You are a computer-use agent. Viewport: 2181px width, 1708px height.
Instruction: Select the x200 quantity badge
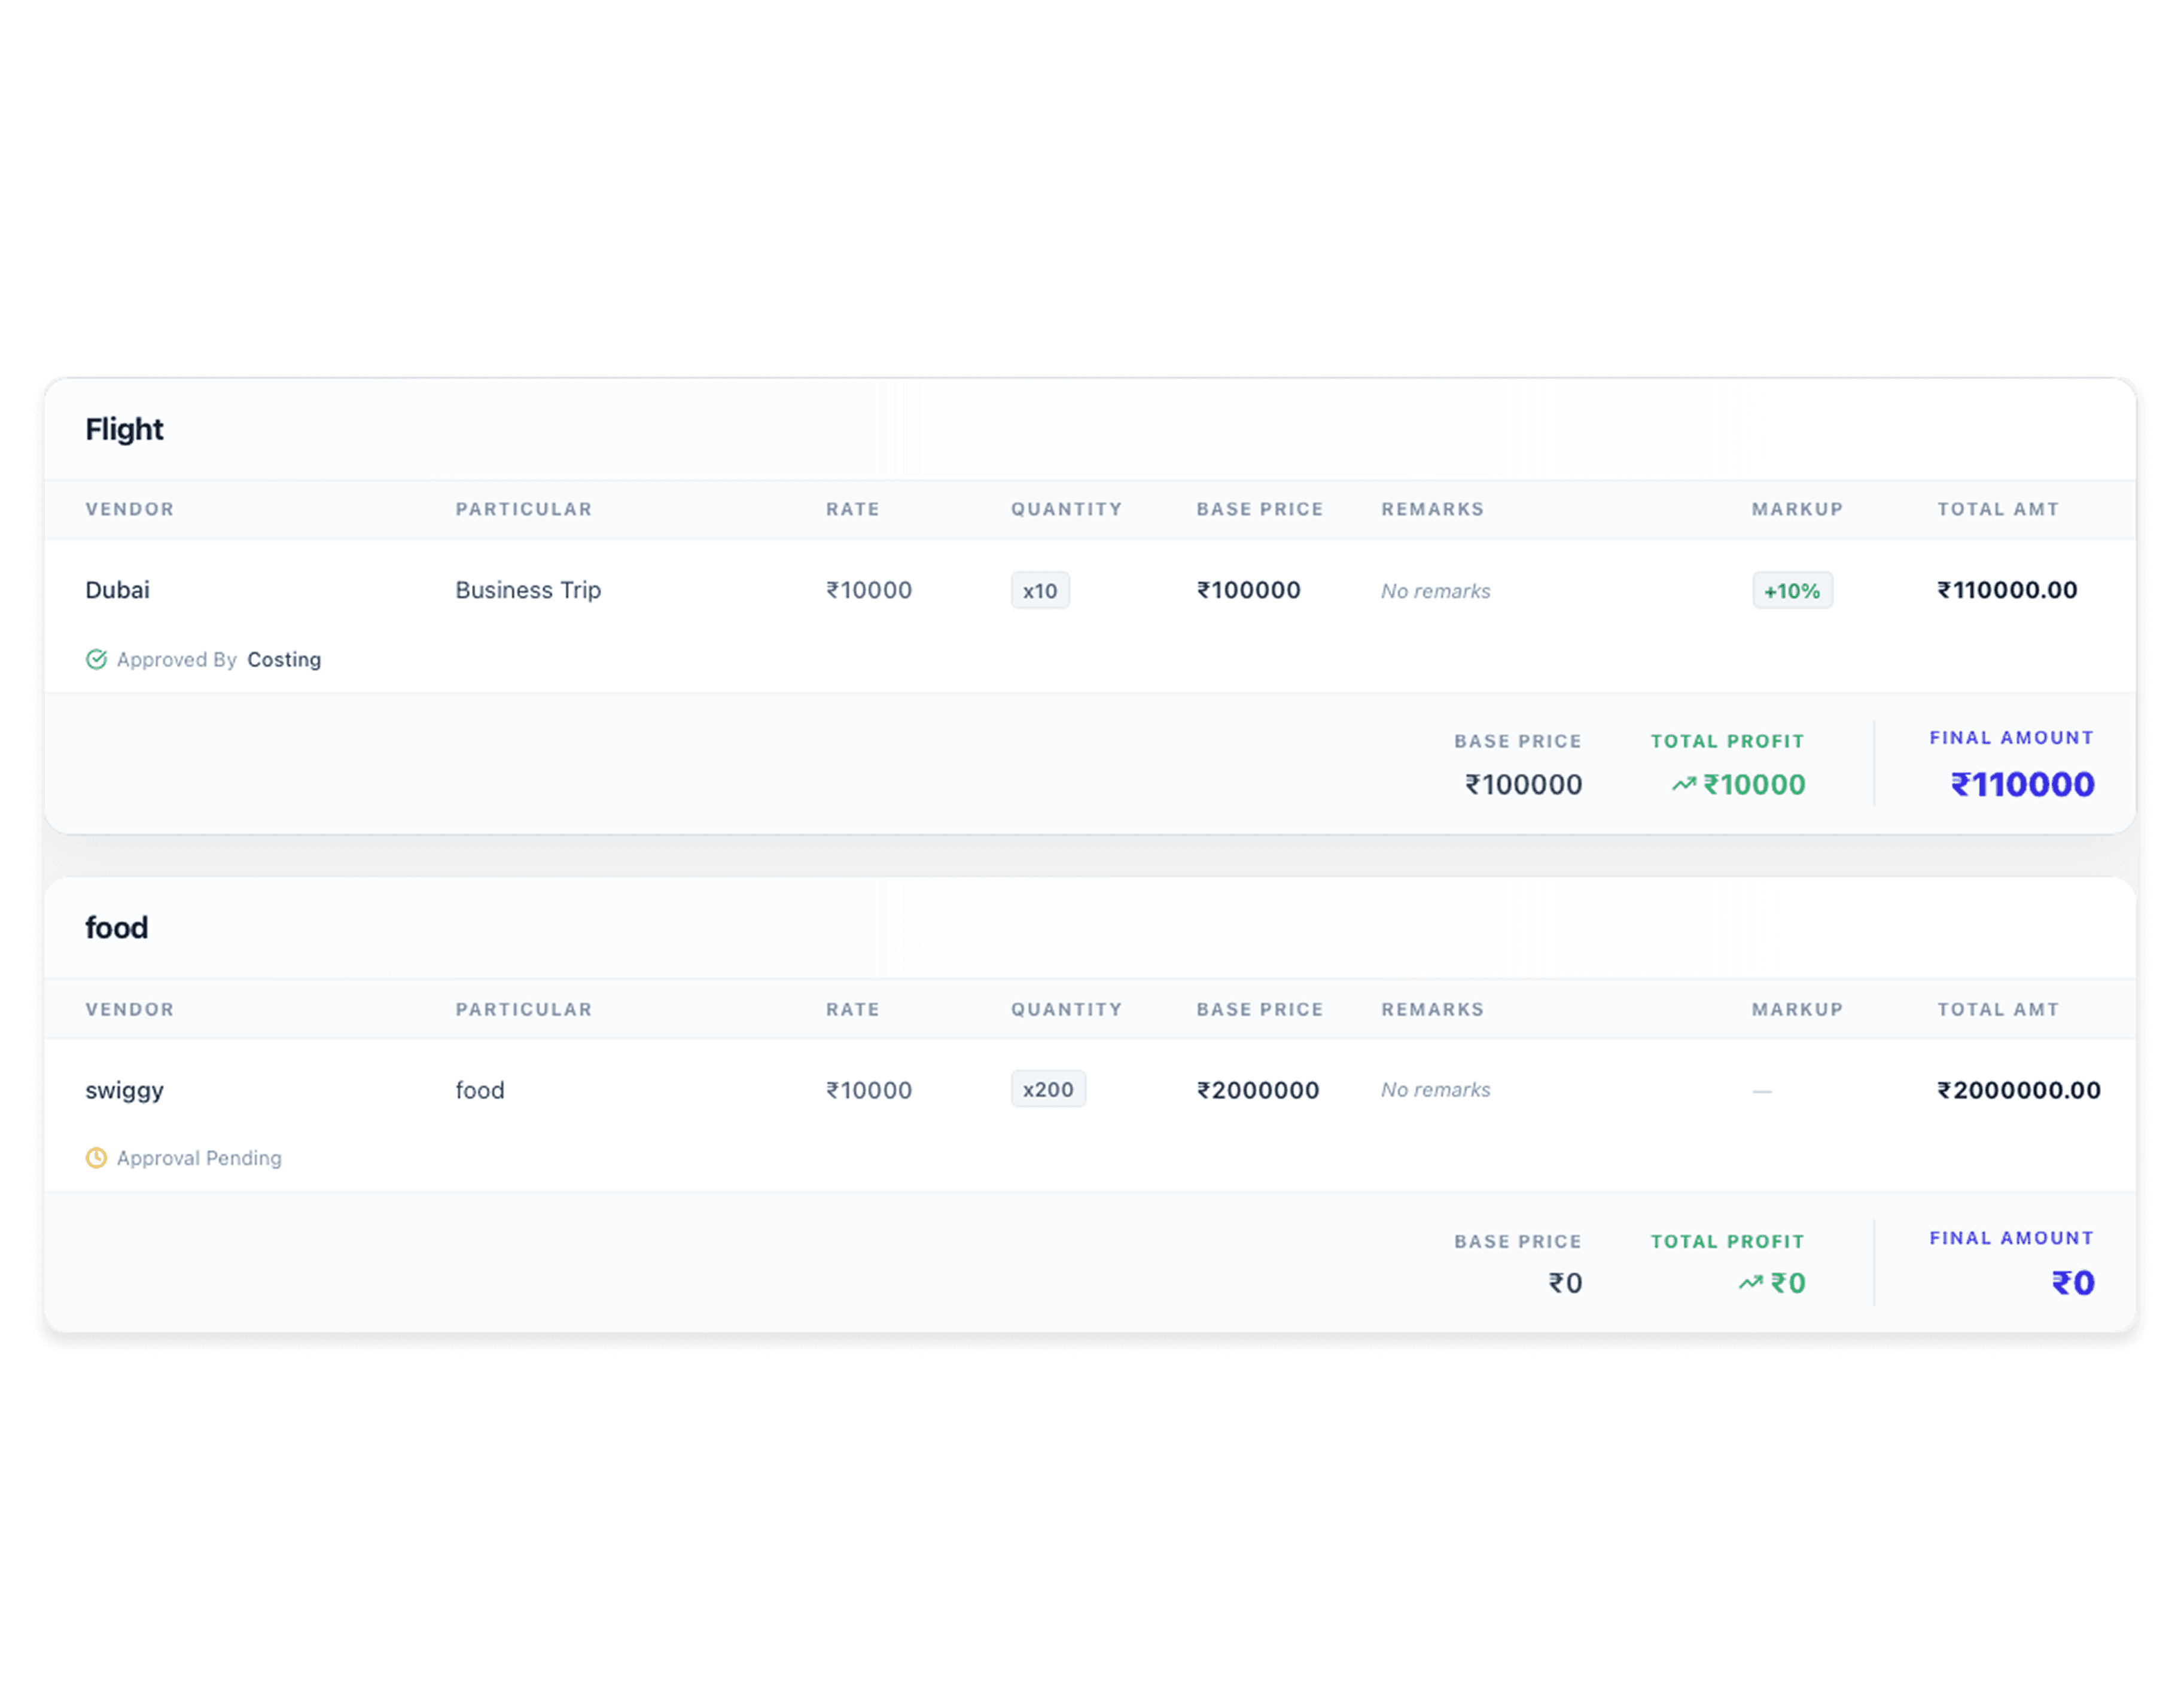point(1048,1089)
